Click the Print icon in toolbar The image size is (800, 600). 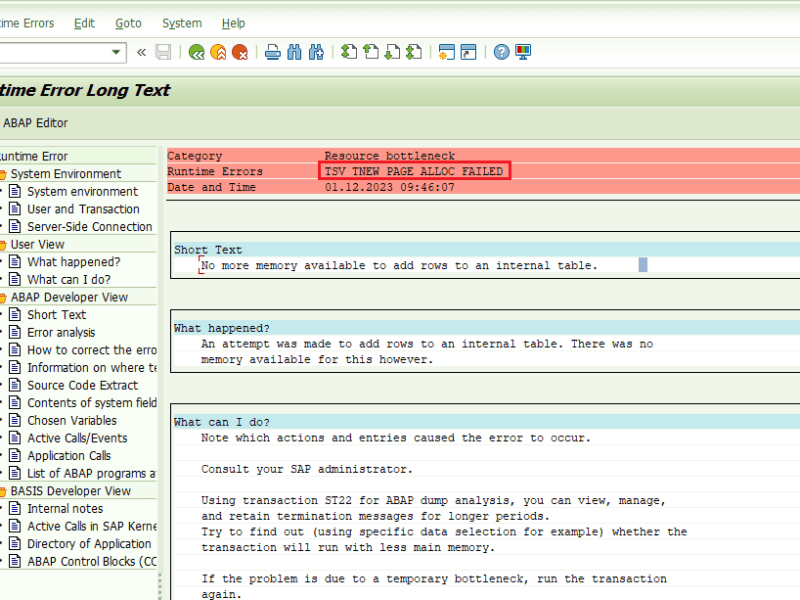(x=272, y=52)
